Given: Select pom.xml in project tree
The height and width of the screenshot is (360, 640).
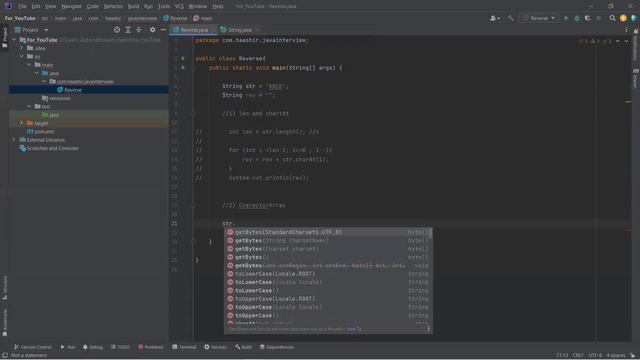Looking at the screenshot, I should pyautogui.click(x=44, y=131).
